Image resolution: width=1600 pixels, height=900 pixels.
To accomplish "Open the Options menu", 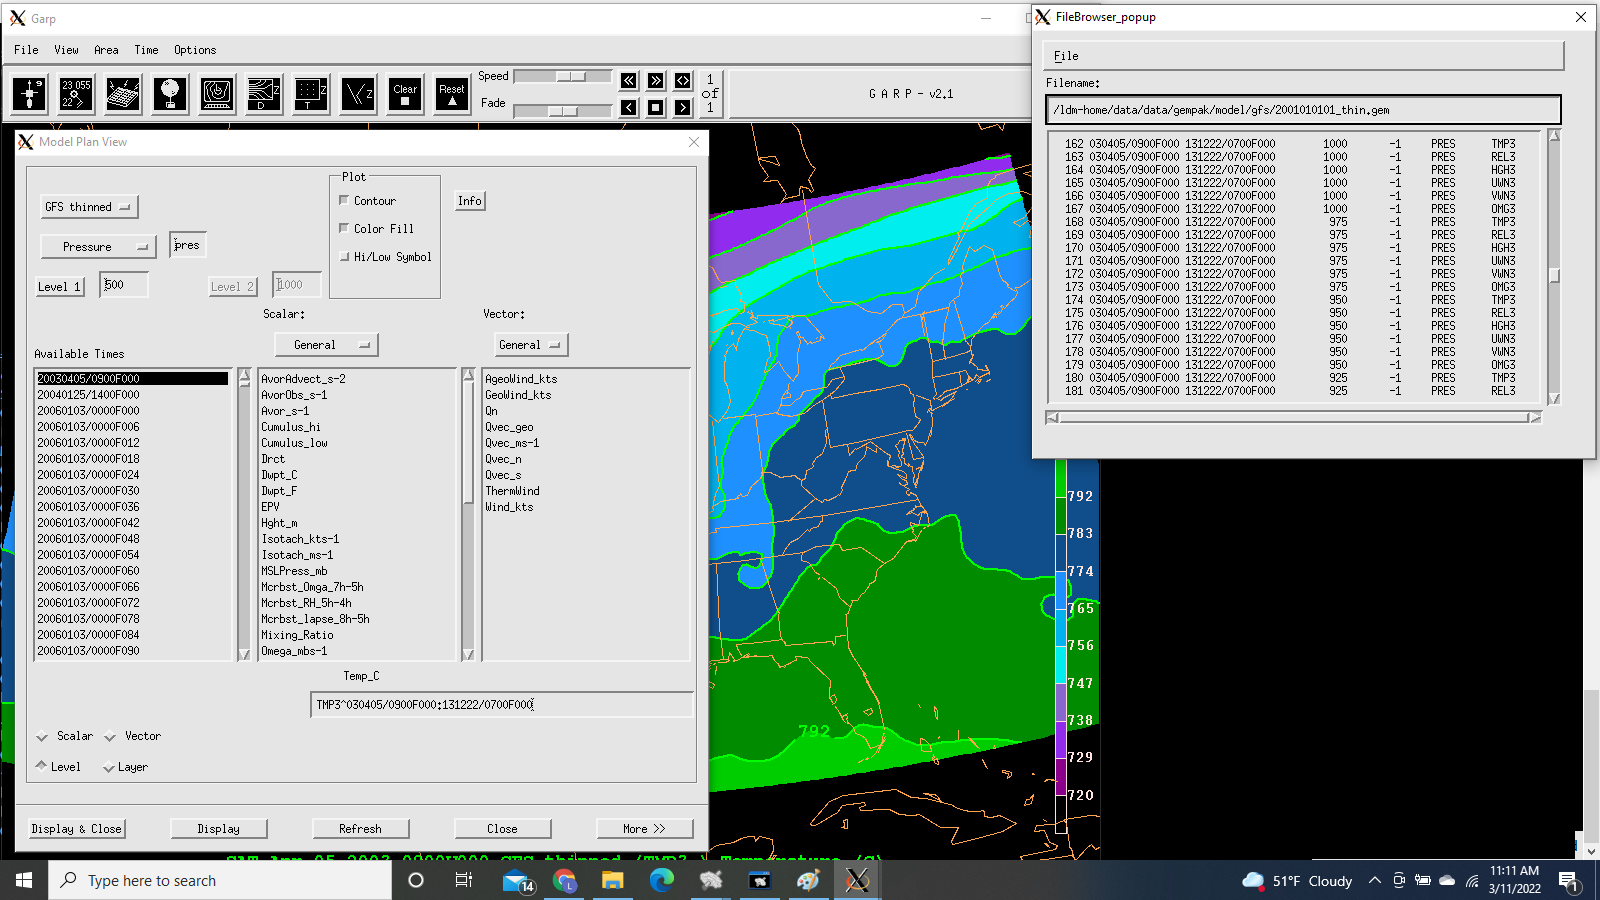I will pos(195,50).
